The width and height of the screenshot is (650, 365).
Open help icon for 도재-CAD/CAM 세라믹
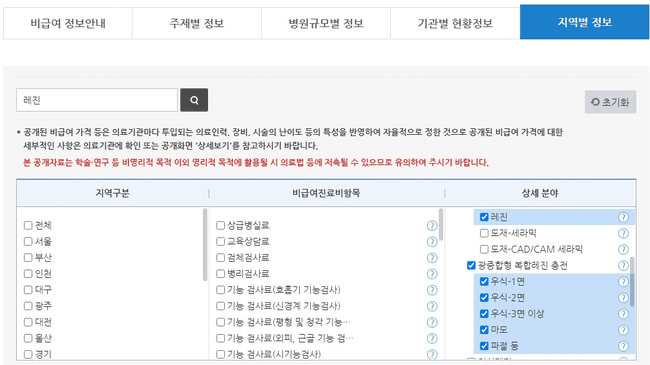pos(623,250)
